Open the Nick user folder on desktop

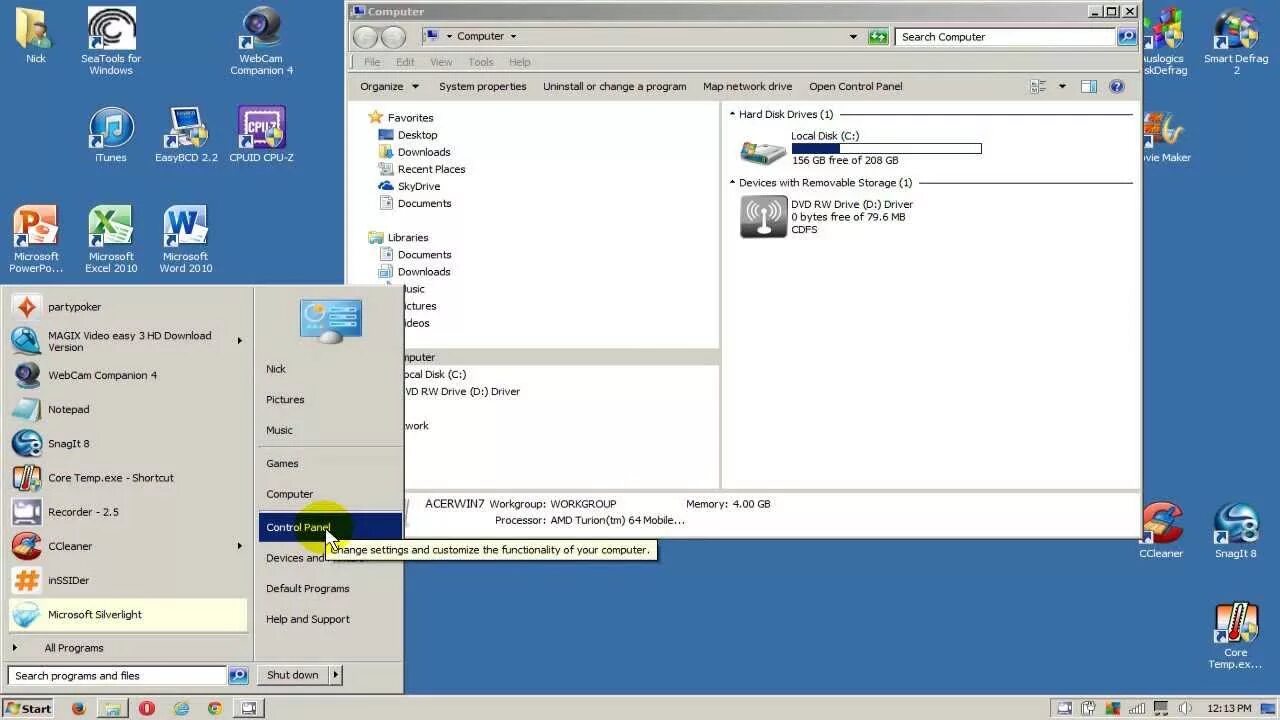(36, 36)
